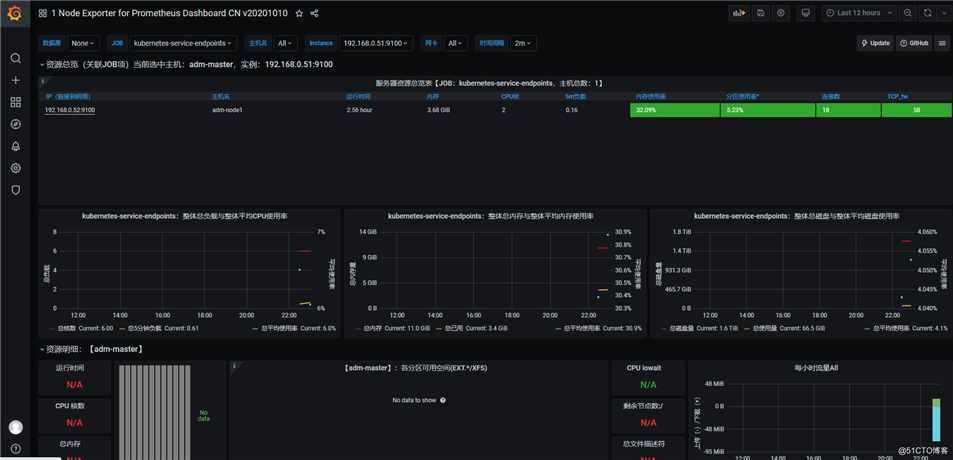Sort table by 内存使用率 column

pos(650,96)
